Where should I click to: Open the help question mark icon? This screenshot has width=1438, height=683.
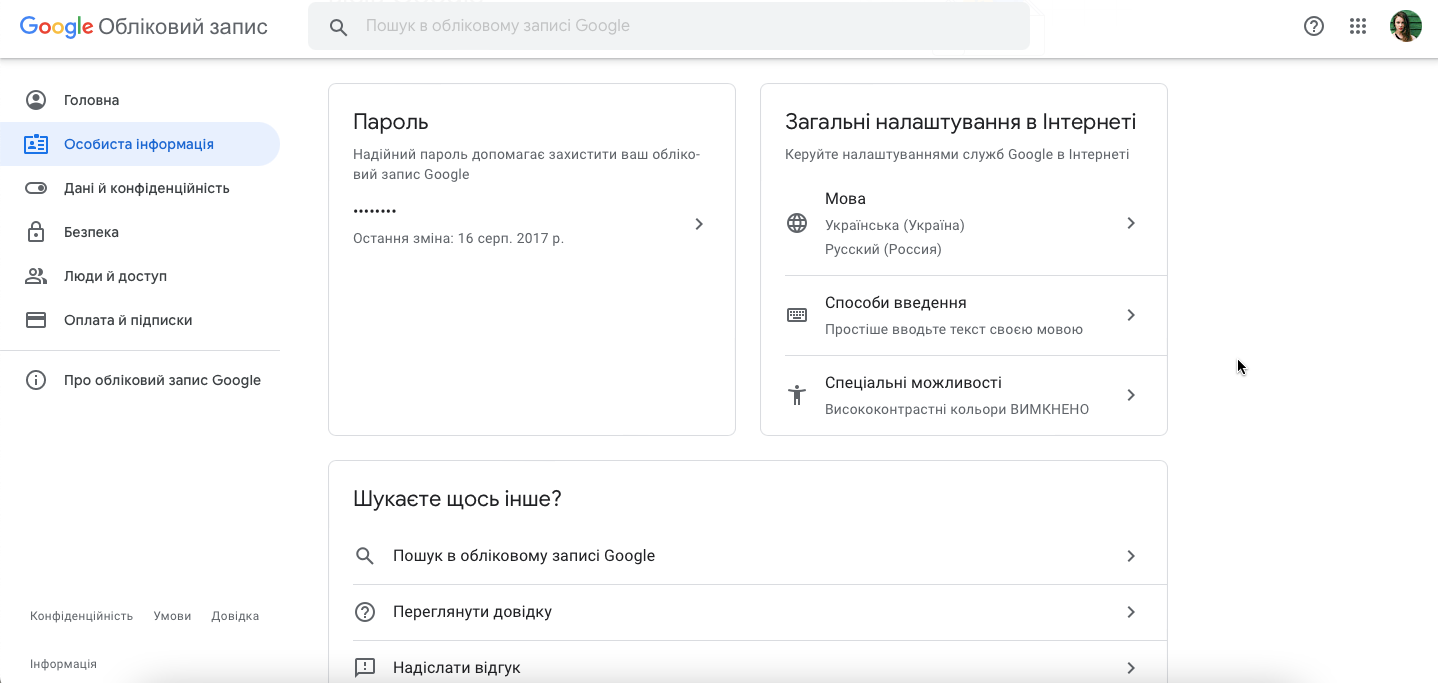pos(1313,26)
